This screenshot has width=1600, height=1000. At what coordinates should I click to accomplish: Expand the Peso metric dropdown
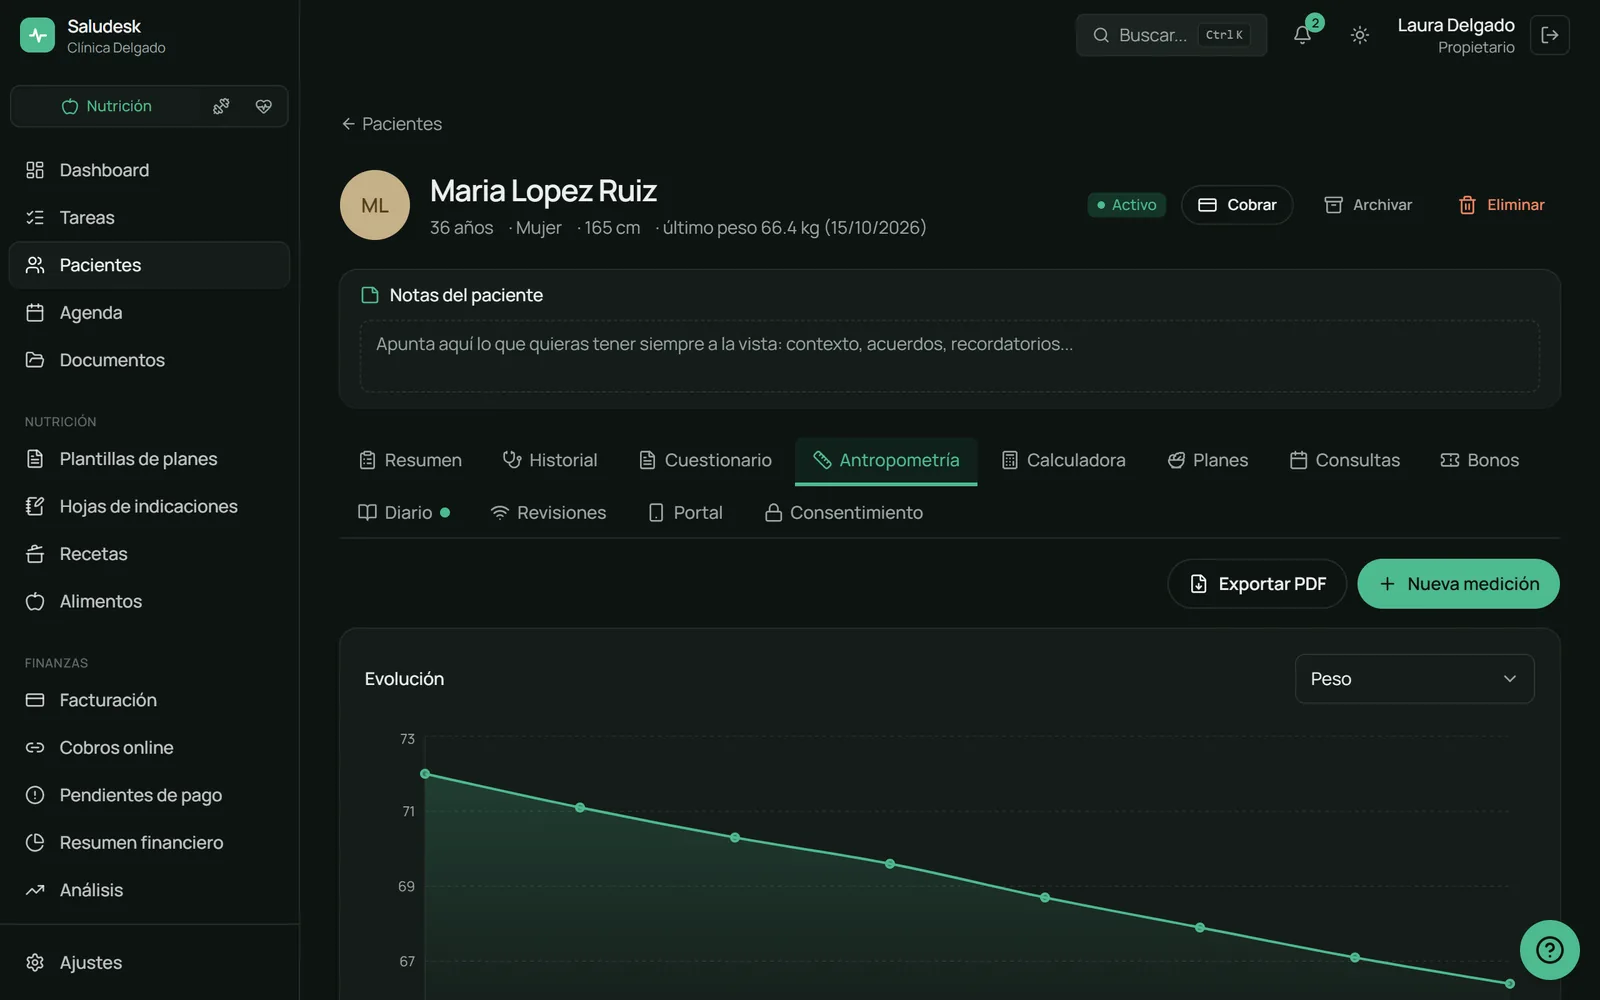click(1414, 679)
